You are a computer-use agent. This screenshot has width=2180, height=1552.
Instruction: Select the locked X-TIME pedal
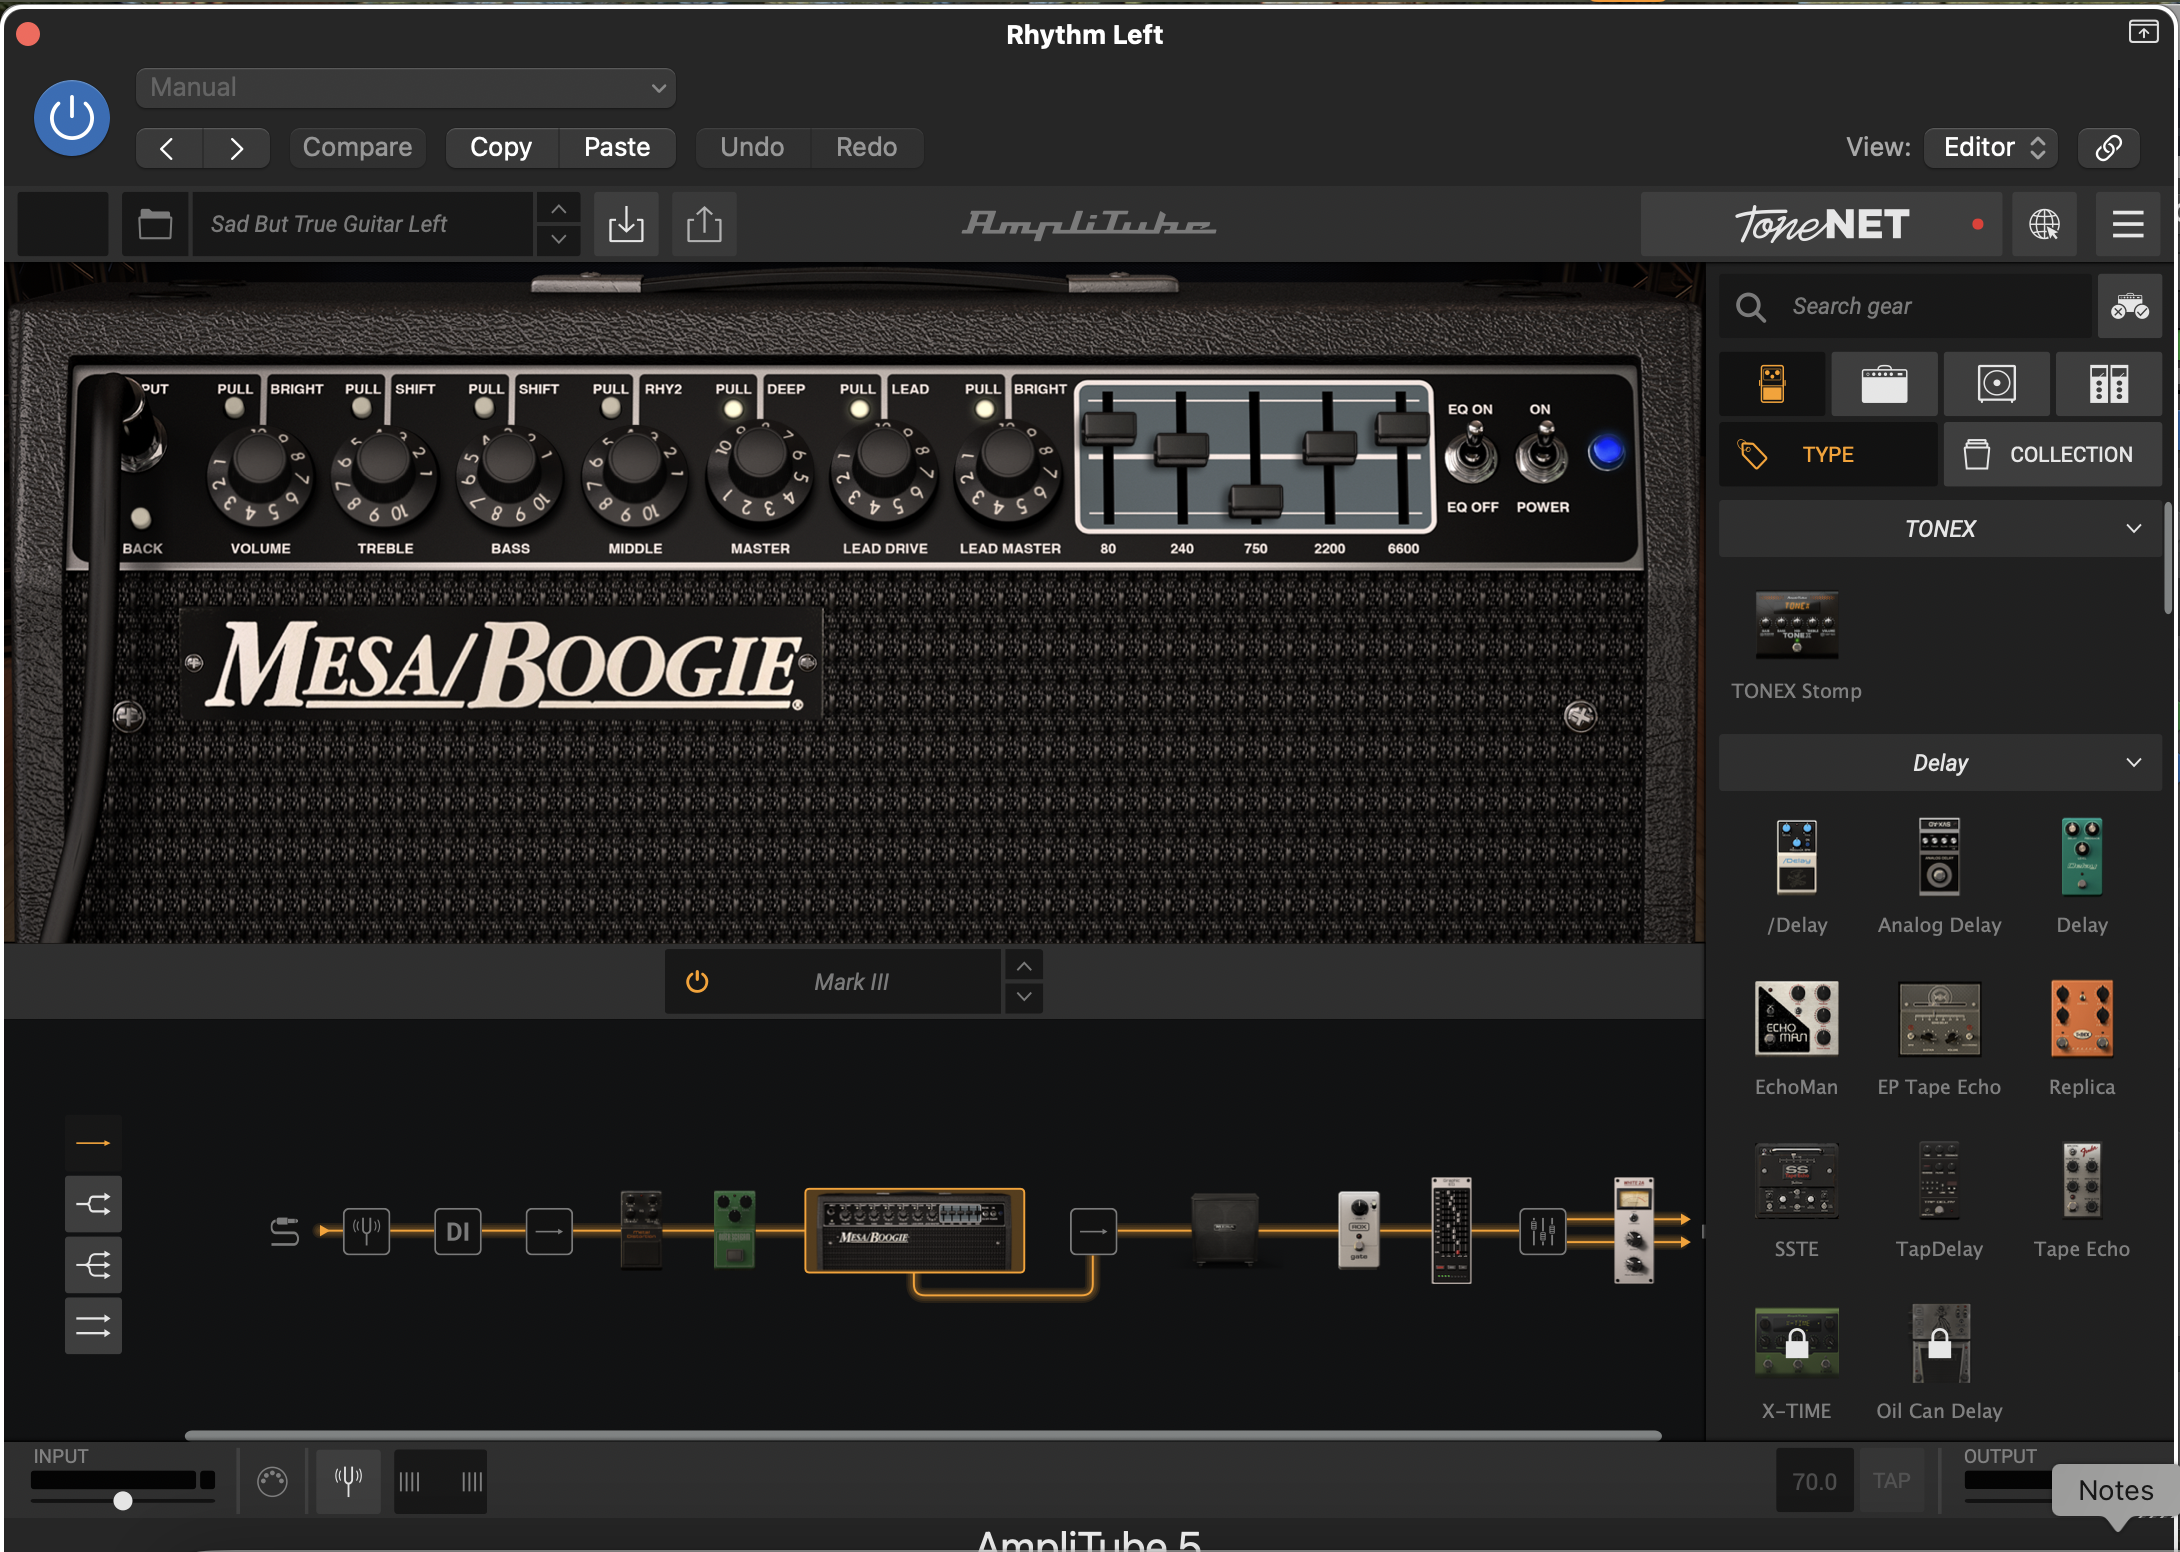(1796, 1342)
